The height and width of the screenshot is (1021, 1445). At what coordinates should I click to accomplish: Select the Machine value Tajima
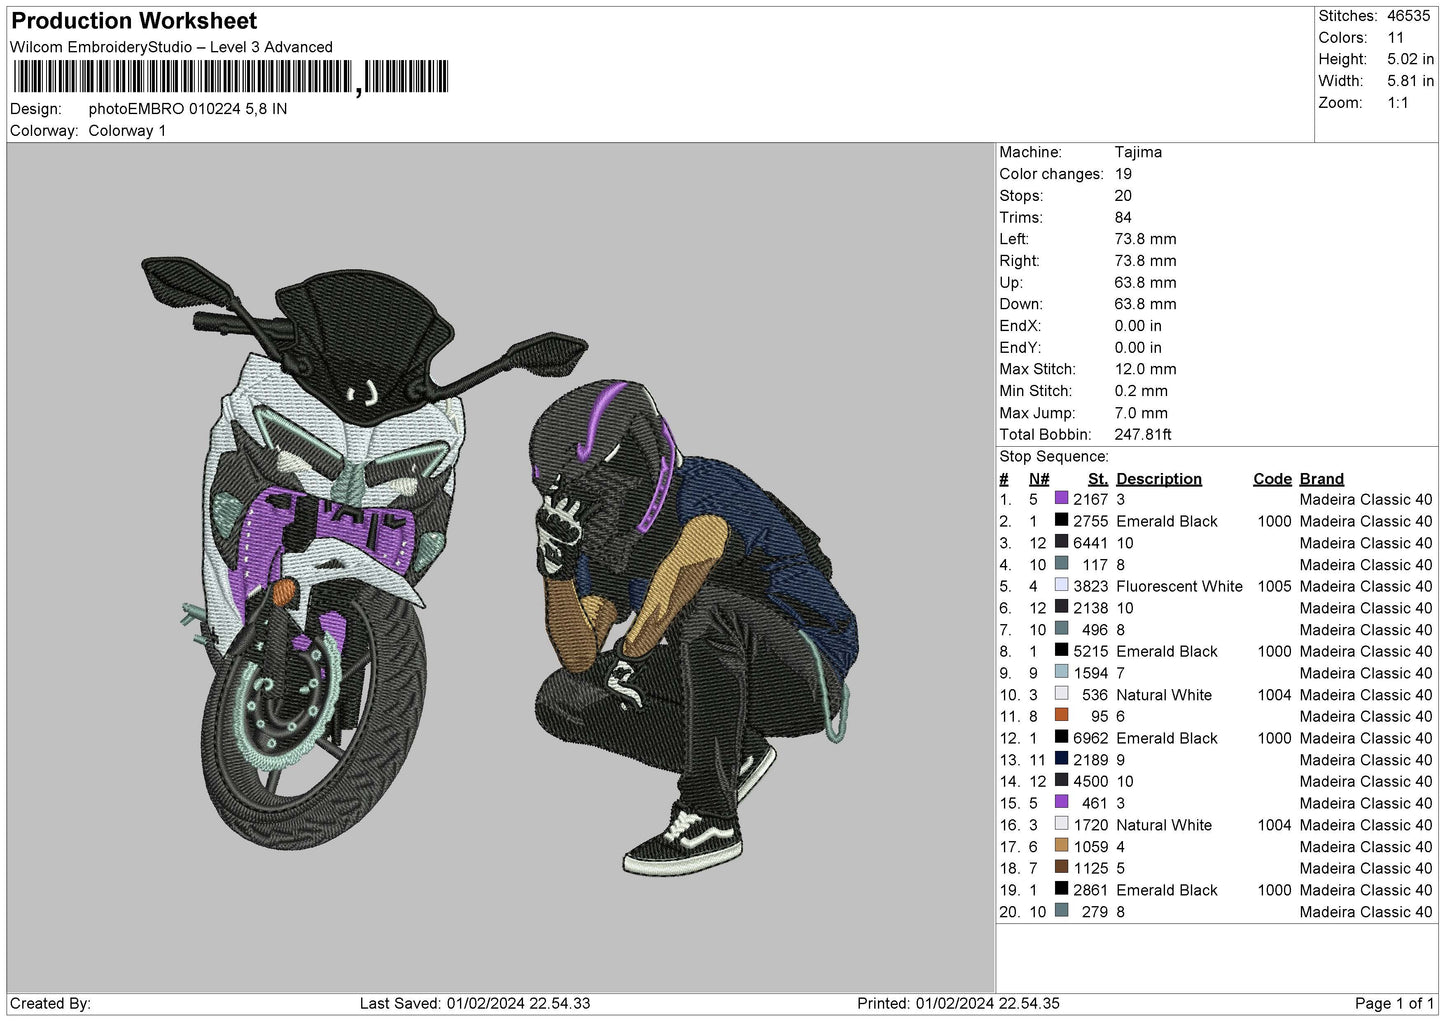pyautogui.click(x=1138, y=152)
